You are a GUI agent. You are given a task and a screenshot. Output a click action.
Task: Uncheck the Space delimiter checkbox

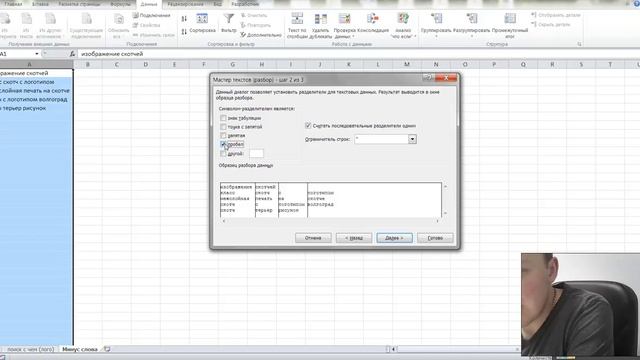[x=223, y=144]
